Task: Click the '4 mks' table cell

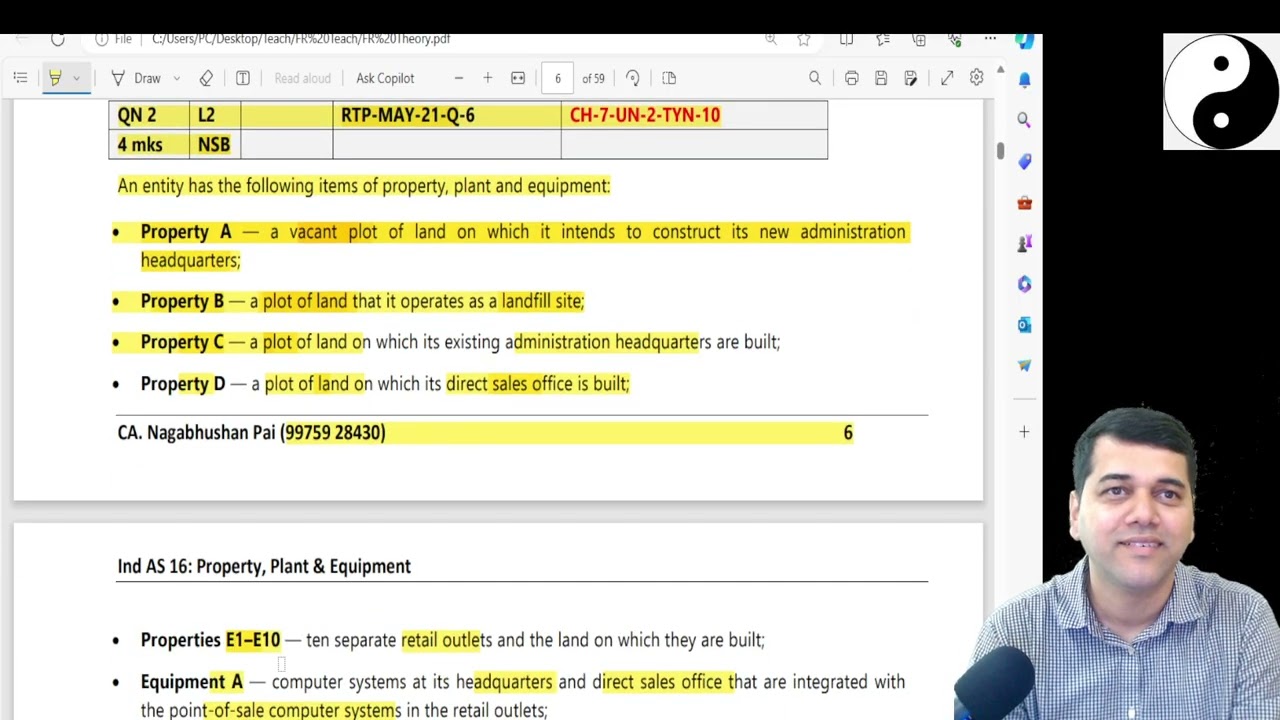Action: click(x=149, y=145)
